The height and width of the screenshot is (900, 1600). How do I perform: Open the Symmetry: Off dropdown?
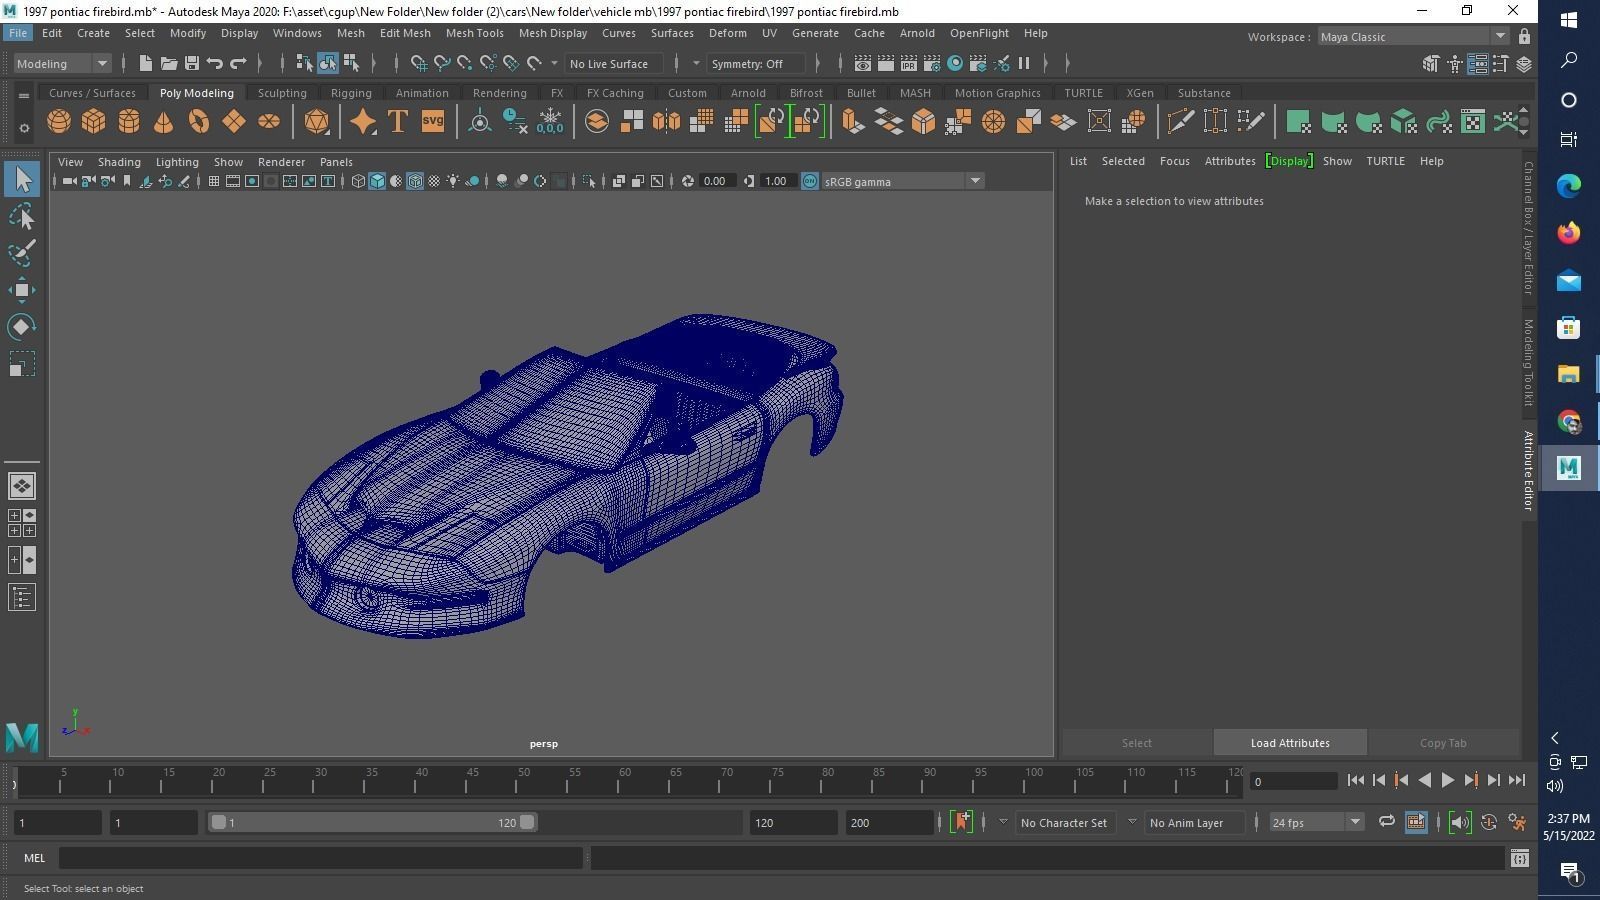(755, 64)
